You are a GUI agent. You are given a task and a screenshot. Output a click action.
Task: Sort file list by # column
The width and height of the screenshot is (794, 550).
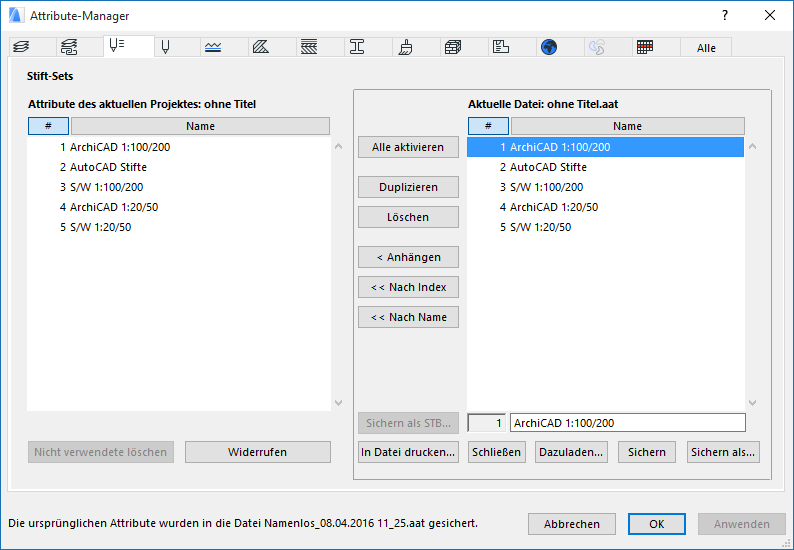[488, 126]
